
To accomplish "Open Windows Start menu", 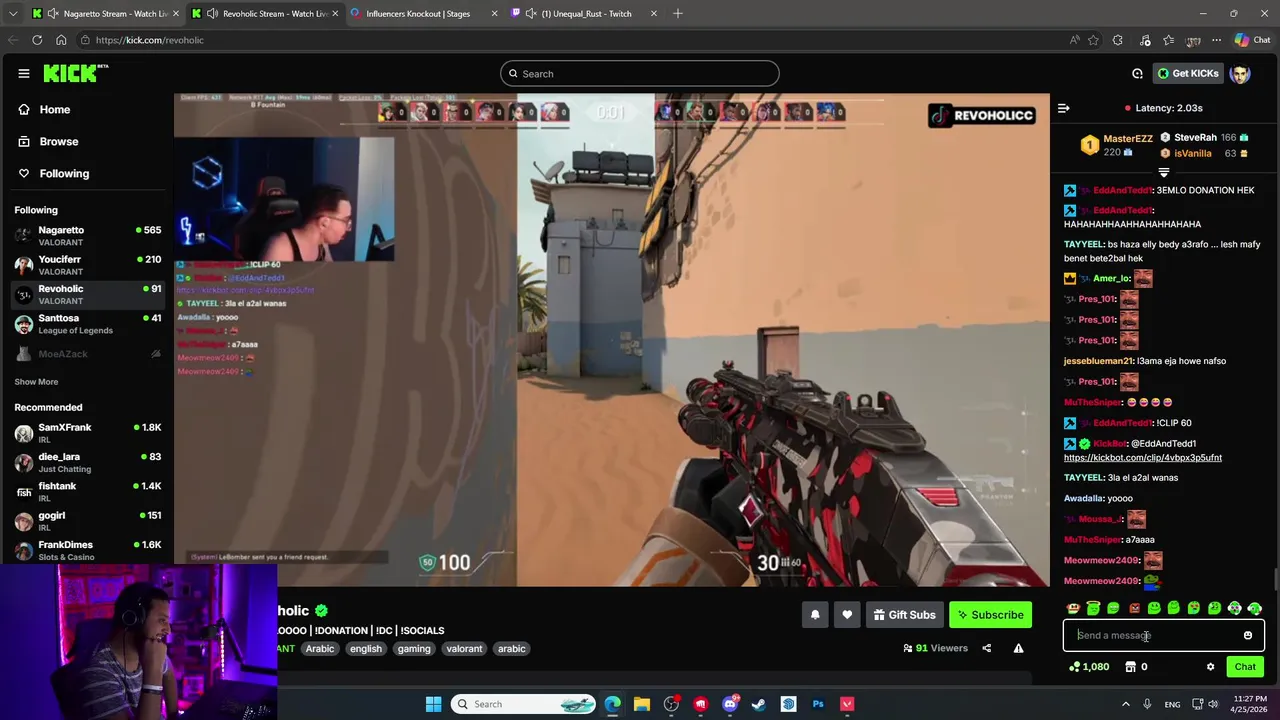I will (433, 704).
